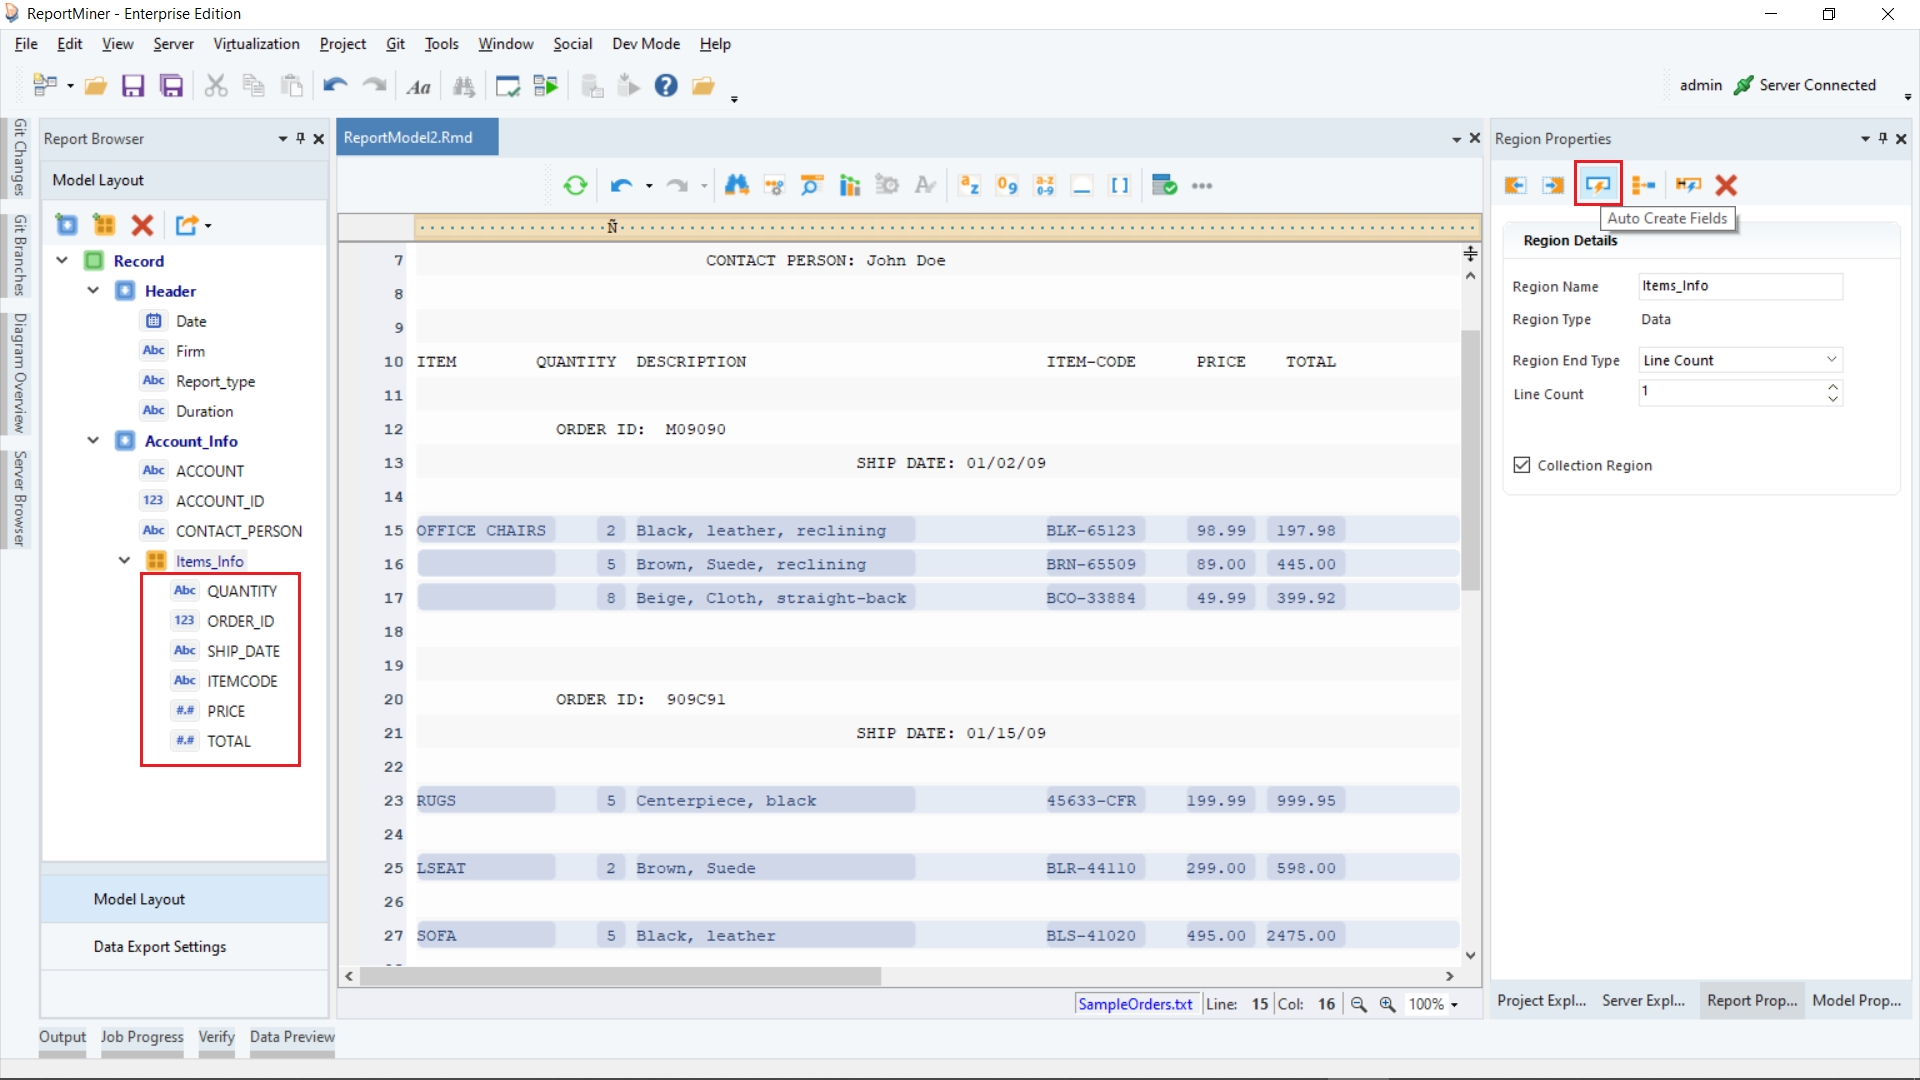Open the Data Export Settings section
This screenshot has height=1080, width=1920.
160,946
